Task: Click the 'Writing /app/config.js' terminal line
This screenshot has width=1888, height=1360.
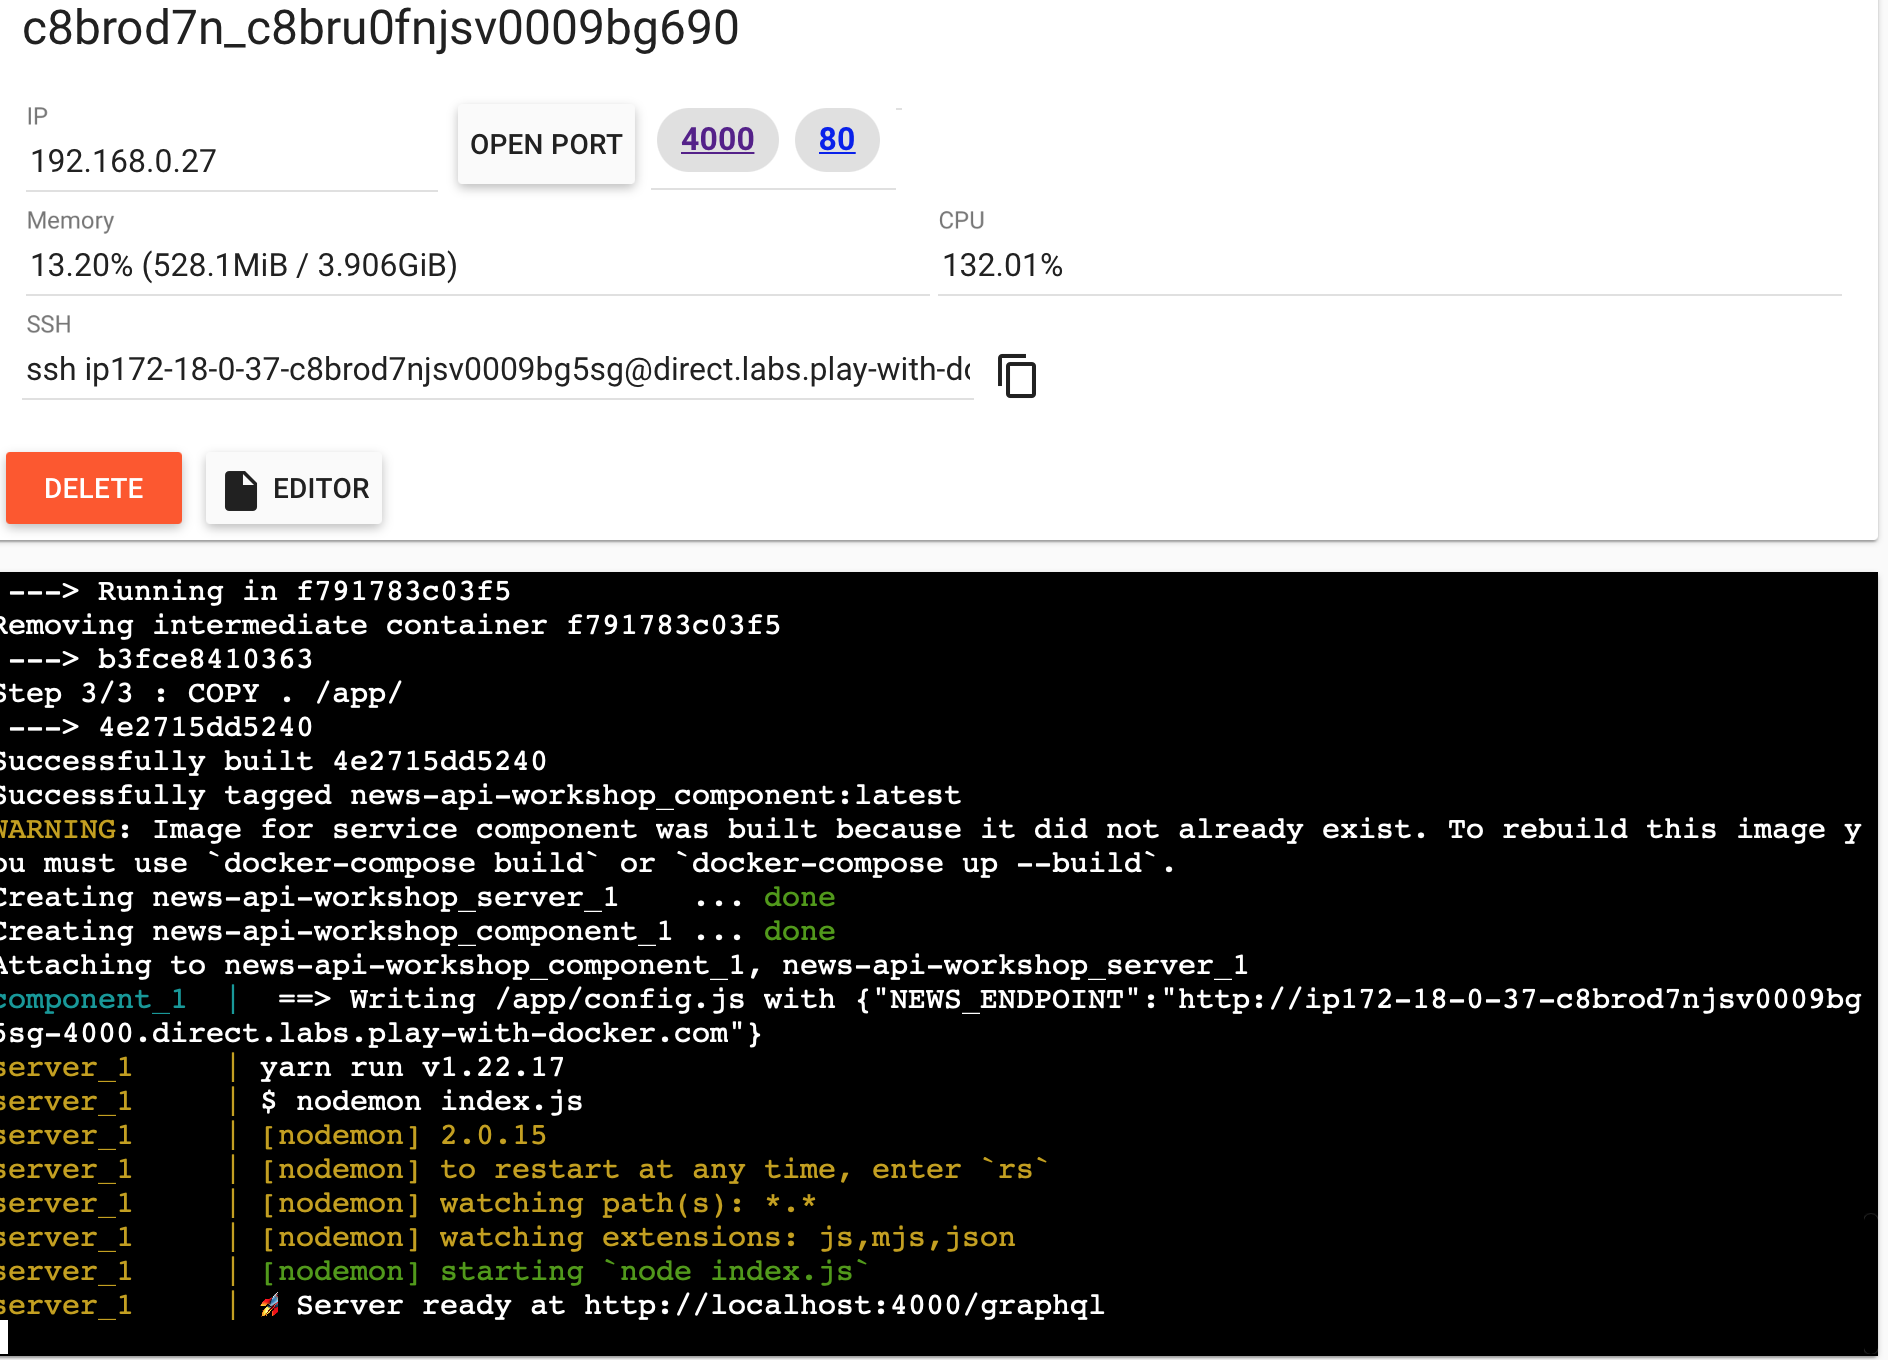Action: 930,1016
